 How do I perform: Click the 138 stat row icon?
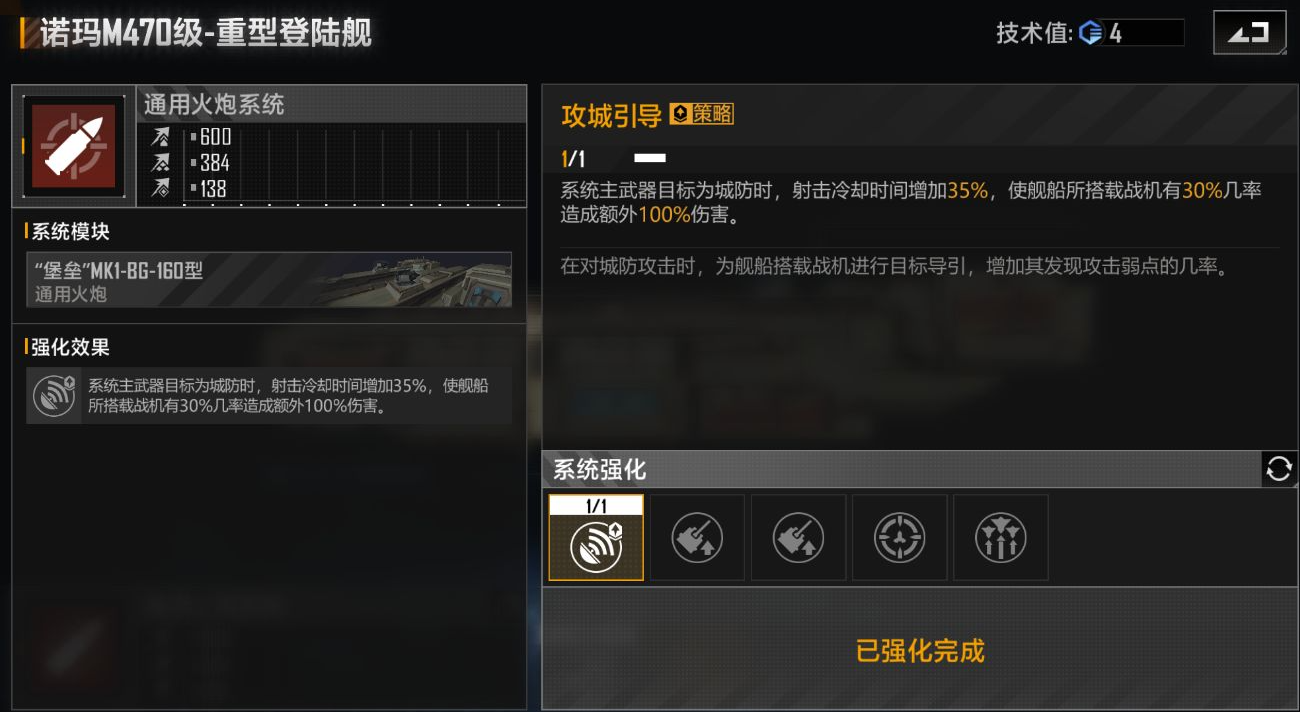click(x=160, y=188)
